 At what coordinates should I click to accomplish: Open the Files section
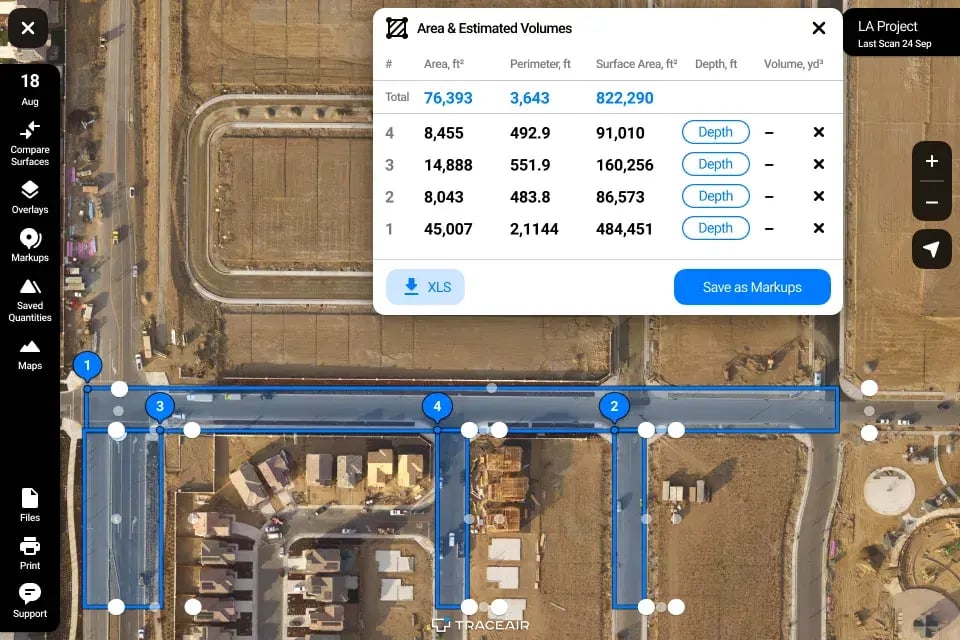tap(30, 504)
